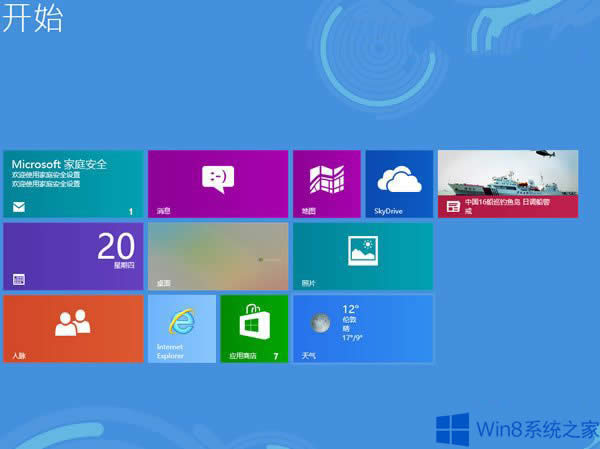
Task: Click the news icon in red banner
Action: 453,207
